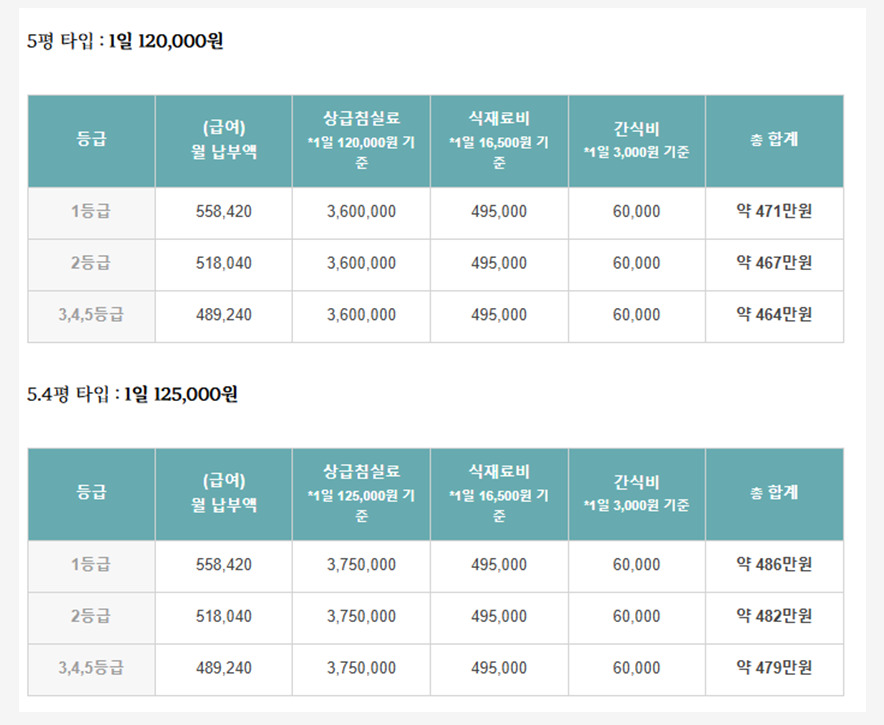Select the '약 479만원' total cell
This screenshot has width=884, height=725.
click(x=774, y=667)
